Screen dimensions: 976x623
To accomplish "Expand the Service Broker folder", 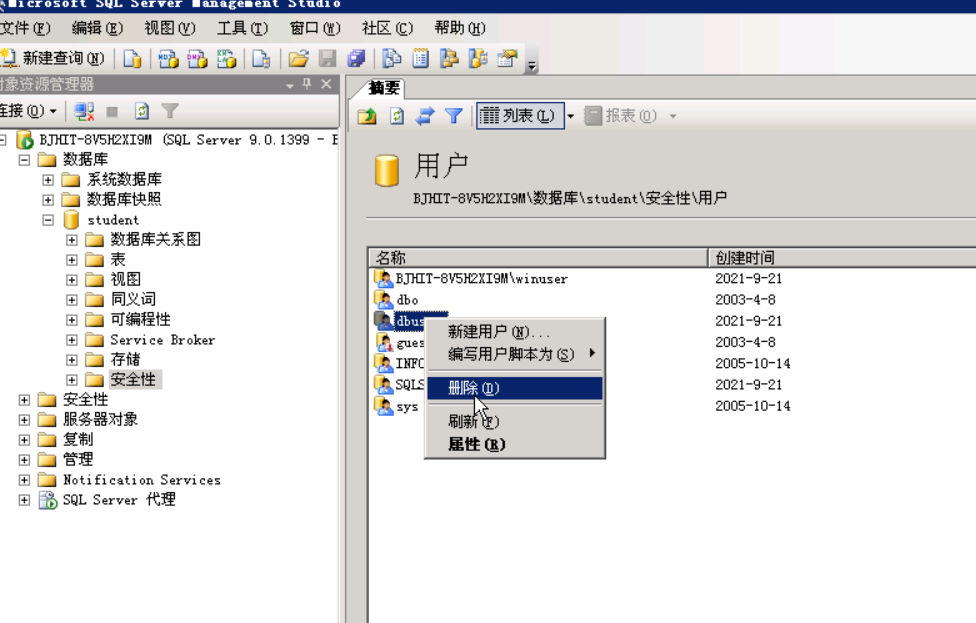I will [x=72, y=340].
